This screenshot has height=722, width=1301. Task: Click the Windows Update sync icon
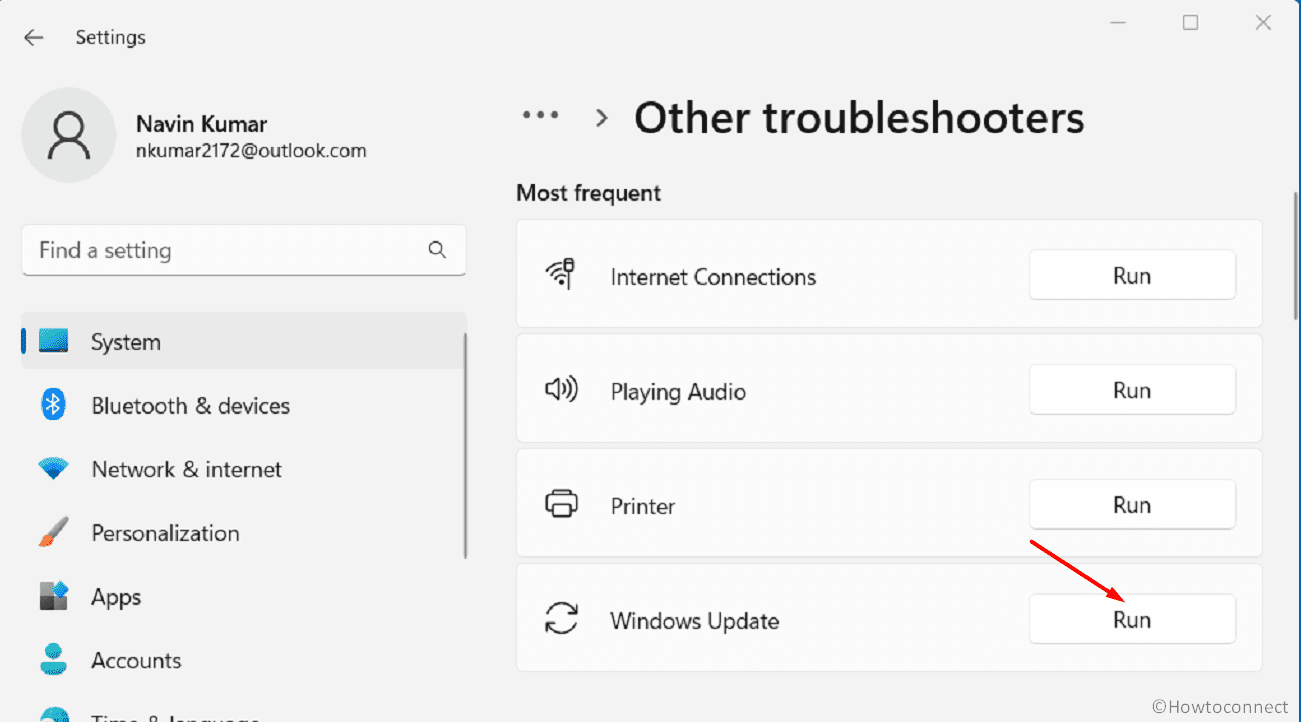point(561,619)
